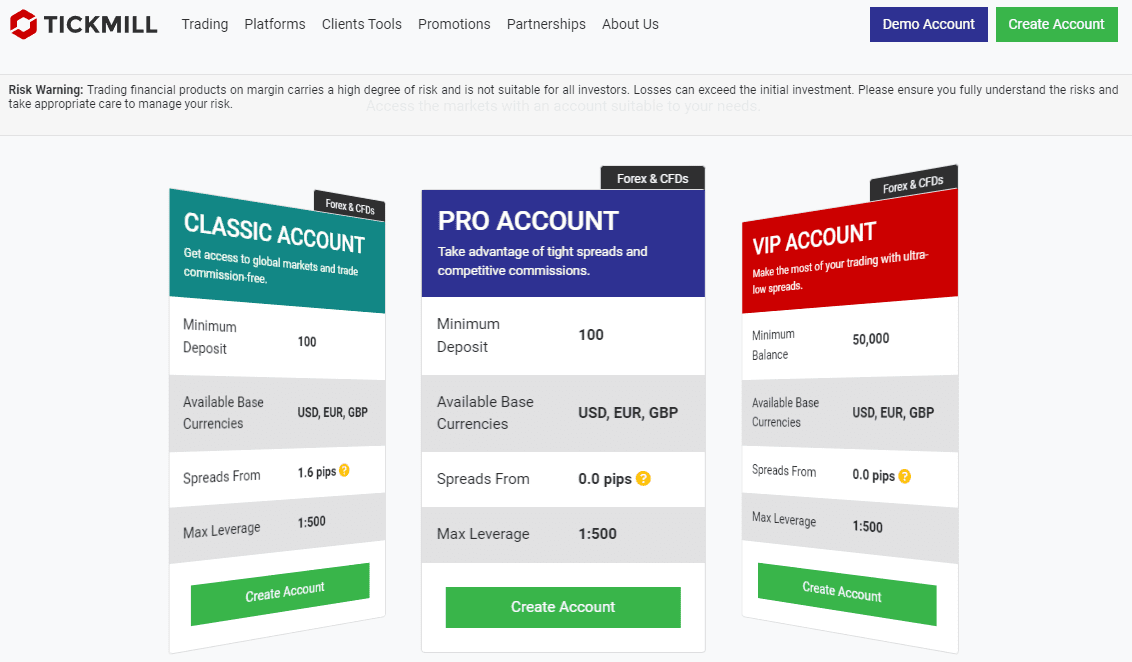The height and width of the screenshot is (662, 1132).
Task: Click the Forex & CFDs label on VIP Account
Action: tap(912, 183)
